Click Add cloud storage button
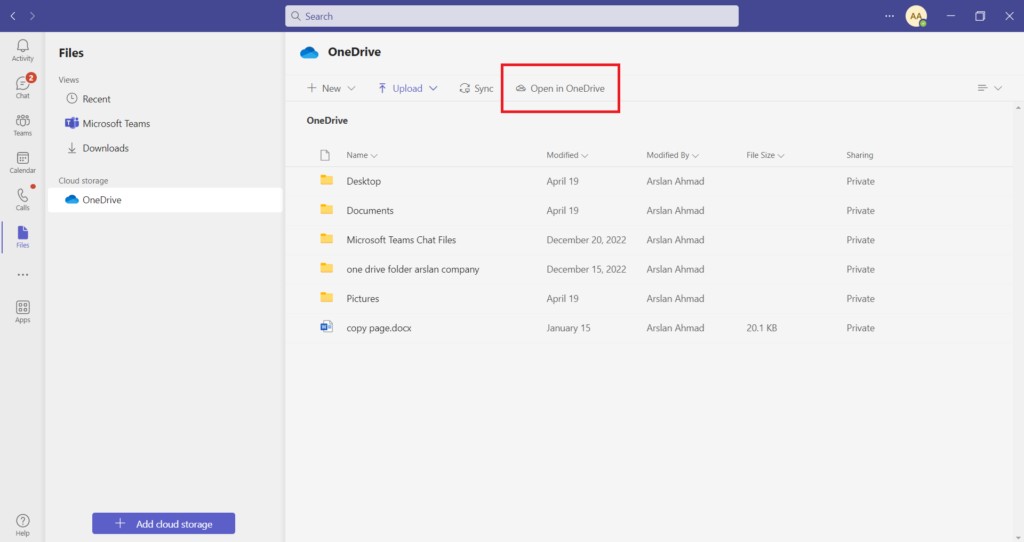This screenshot has width=1024, height=542. [163, 523]
